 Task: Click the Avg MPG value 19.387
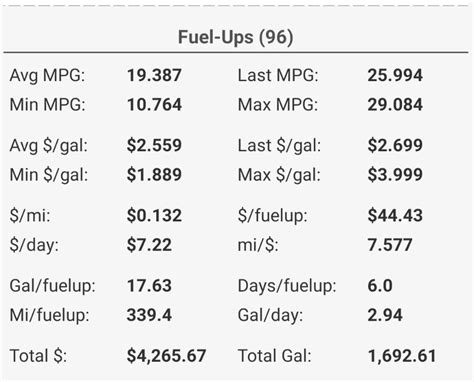pyautogui.click(x=154, y=75)
